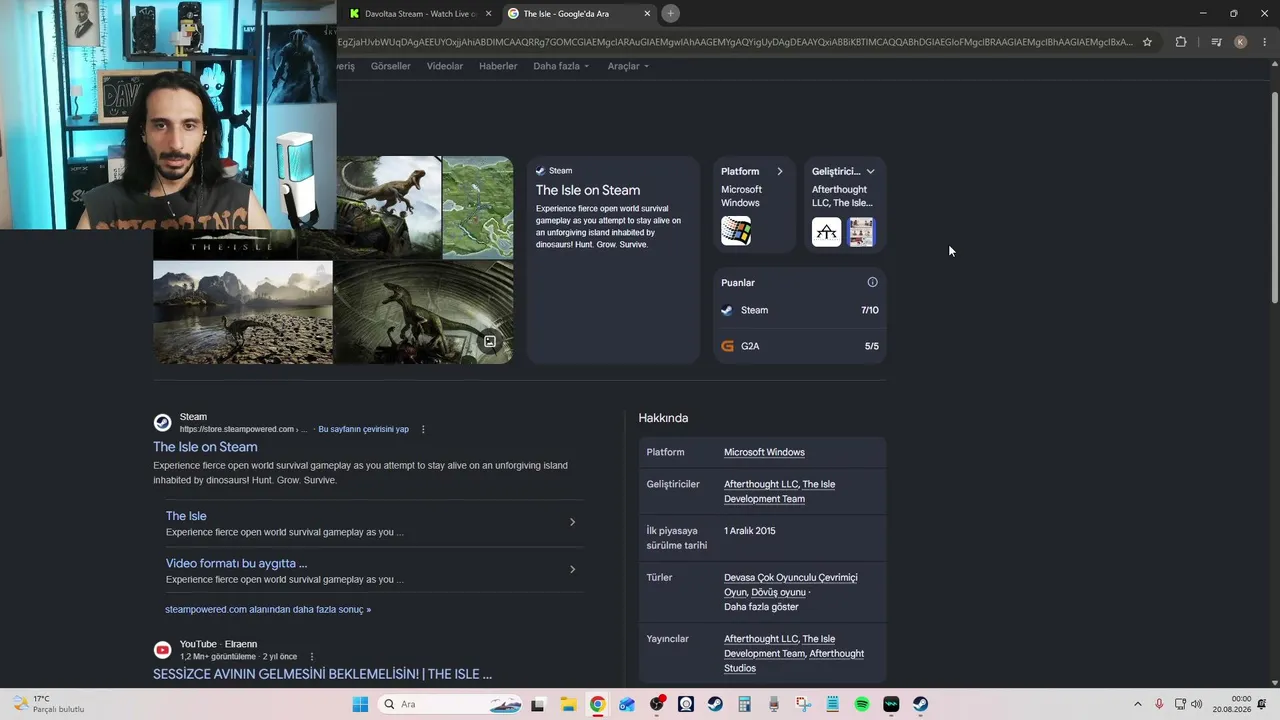Image resolution: width=1280 pixels, height=720 pixels.
Task: Open the YouTube result three-dot options
Action: click(x=312, y=657)
